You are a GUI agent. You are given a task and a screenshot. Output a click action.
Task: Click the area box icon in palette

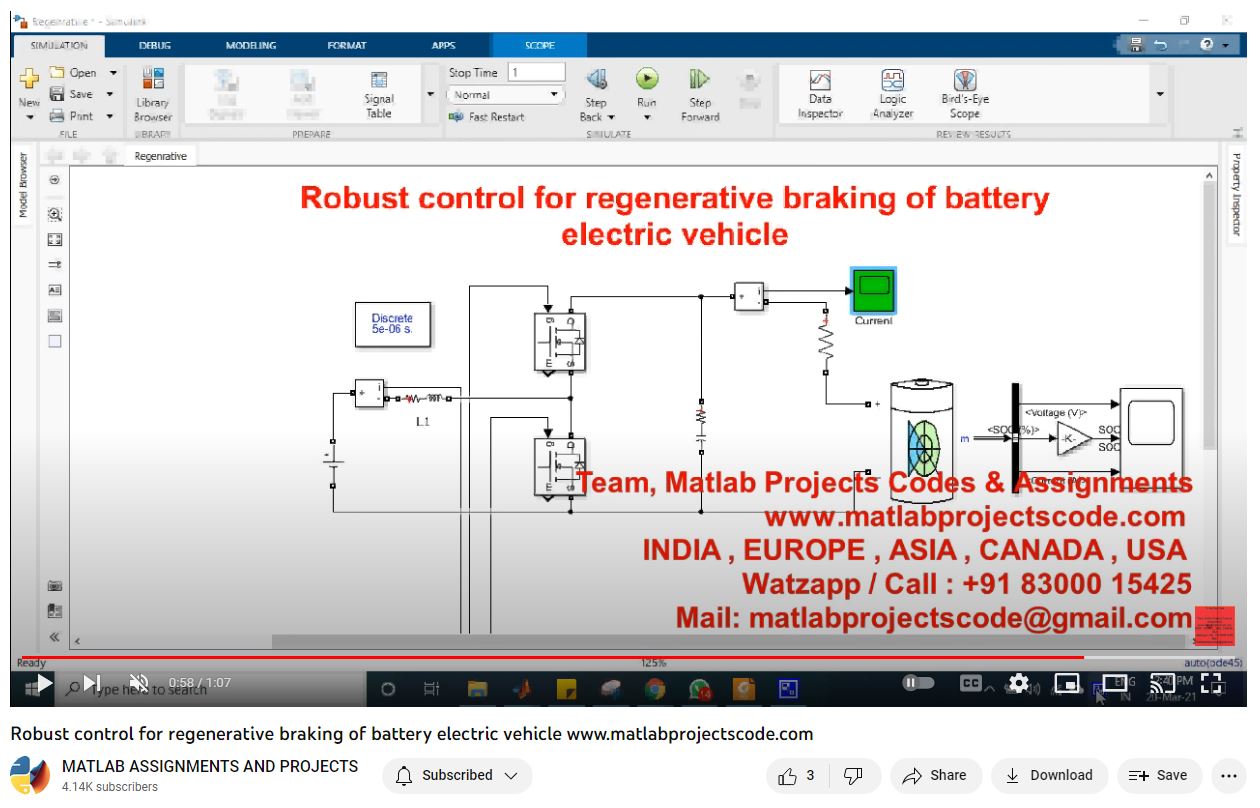pos(55,341)
